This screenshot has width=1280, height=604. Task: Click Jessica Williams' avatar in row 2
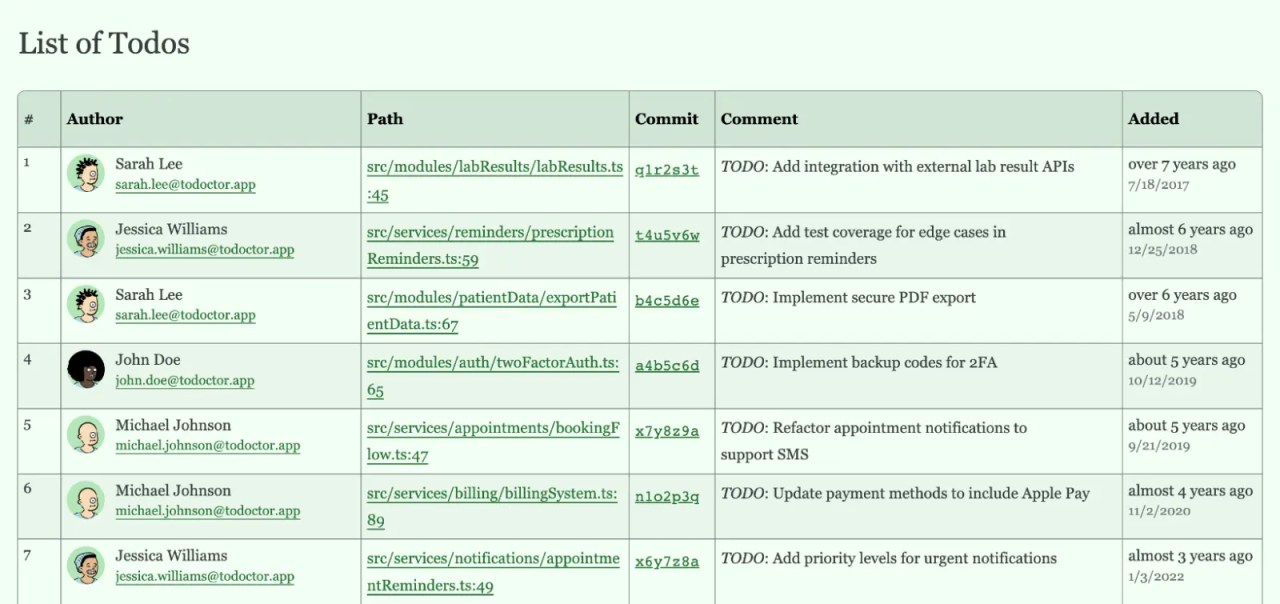pyautogui.click(x=86, y=238)
